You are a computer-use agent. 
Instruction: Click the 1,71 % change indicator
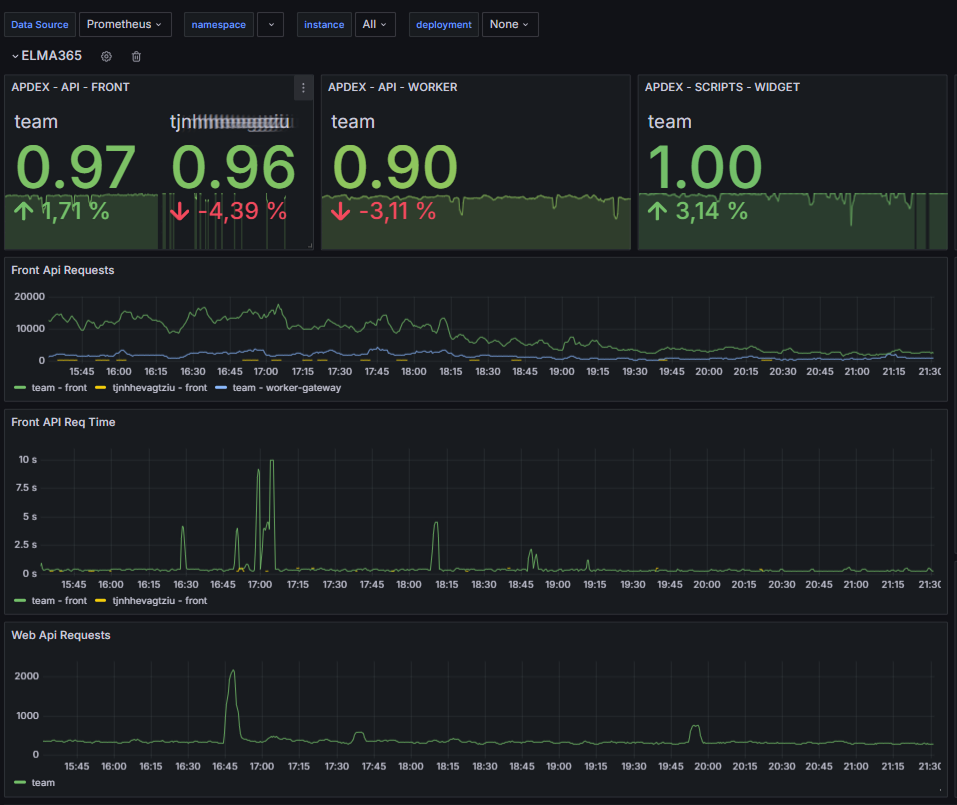[x=62, y=211]
